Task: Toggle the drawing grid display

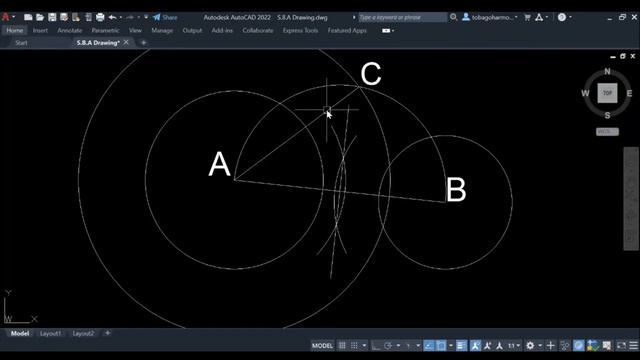Action: pyautogui.click(x=342, y=346)
